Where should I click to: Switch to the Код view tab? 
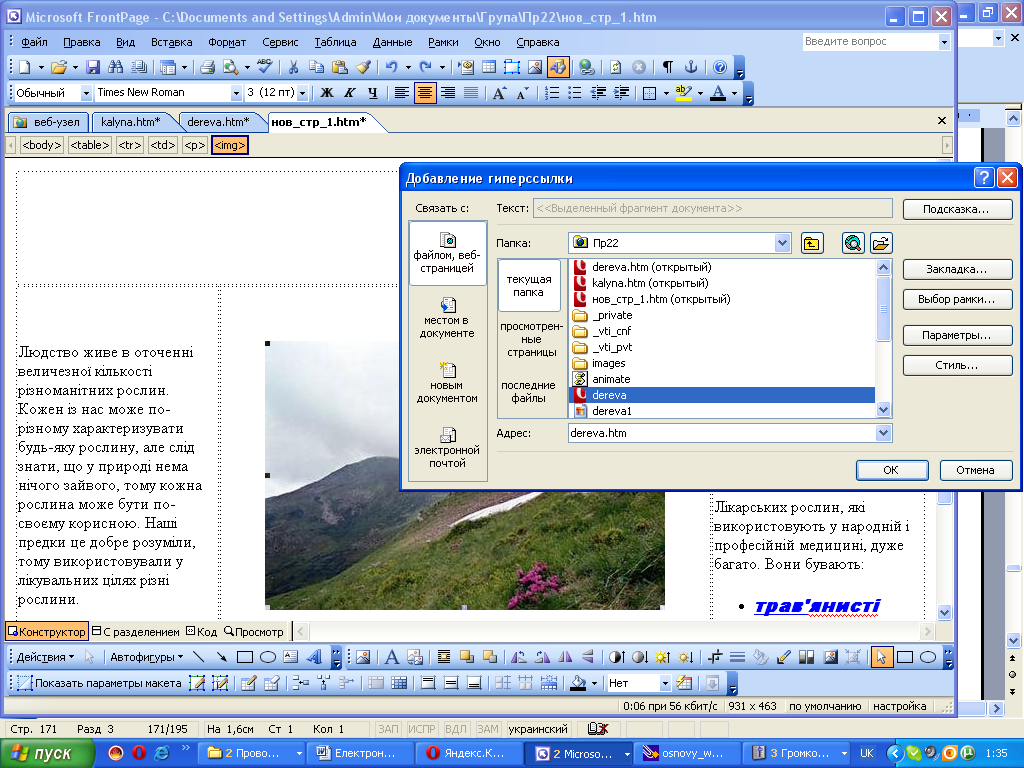point(202,632)
